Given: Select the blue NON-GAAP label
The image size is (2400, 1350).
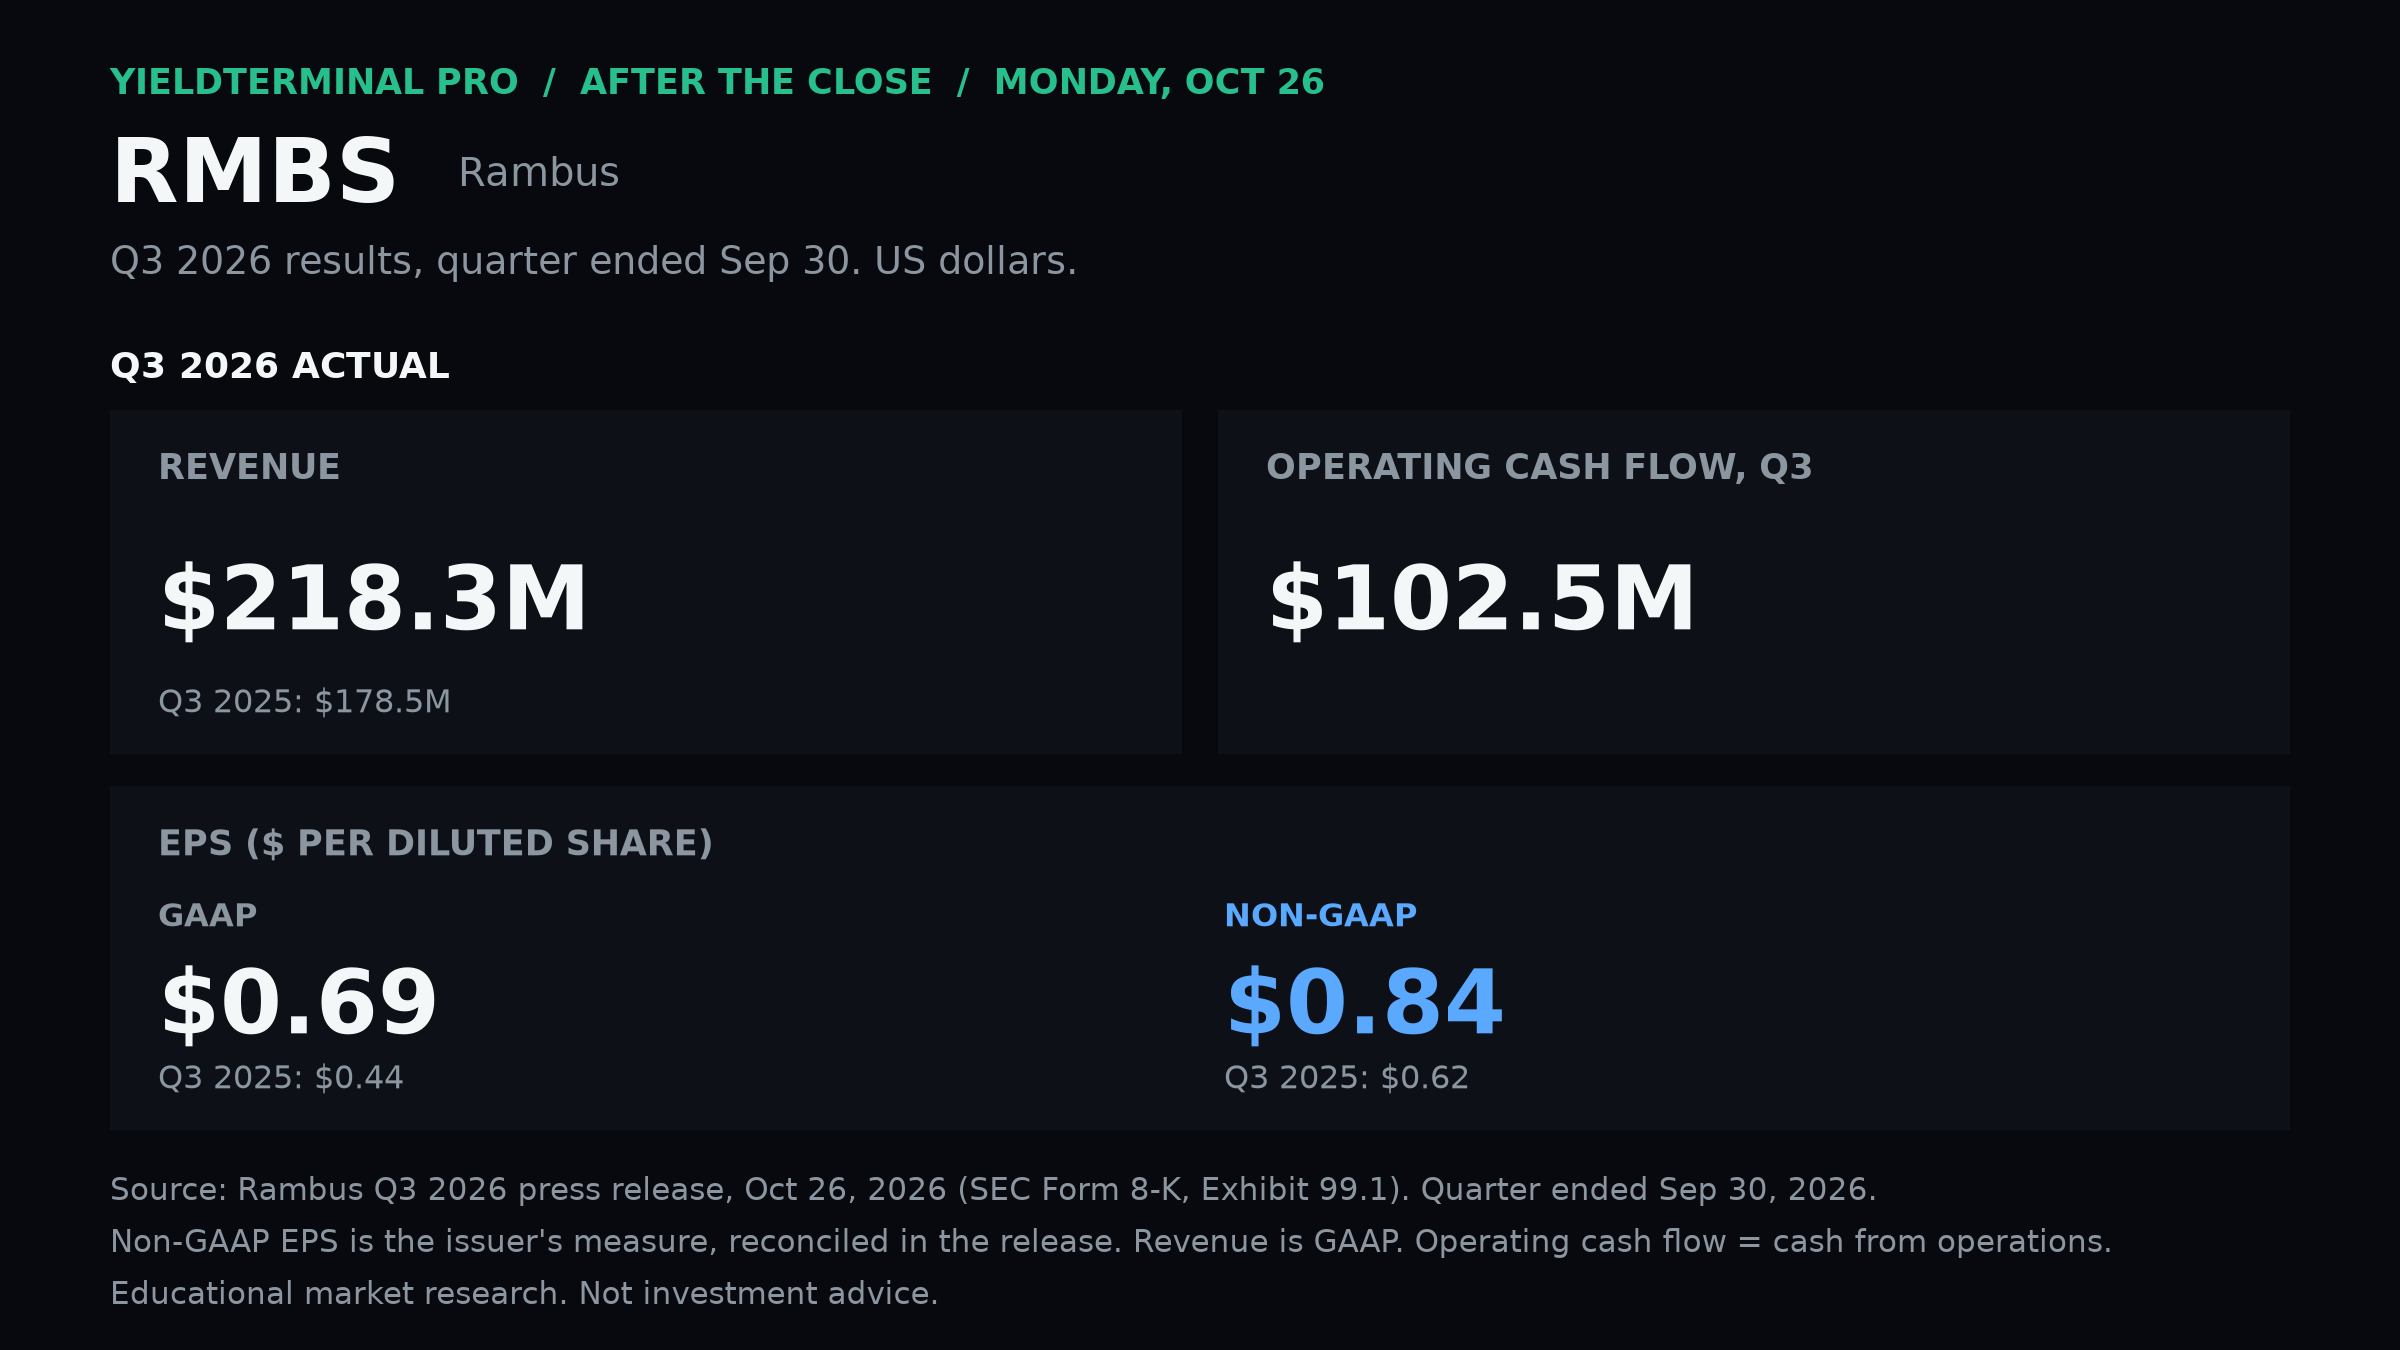Looking at the screenshot, I should (x=1321, y=916).
